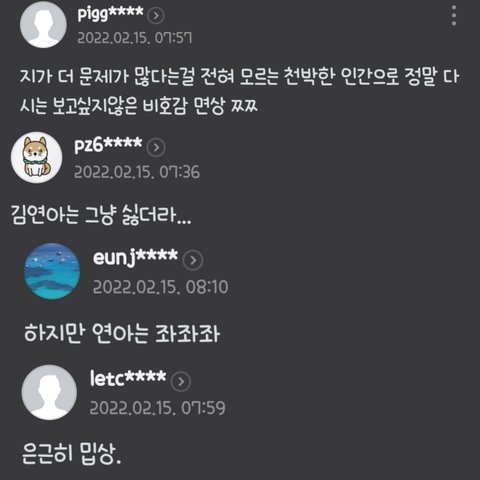Select the timestamp 2022.02.15. 07:57
The width and height of the screenshot is (480, 480).
click(135, 38)
